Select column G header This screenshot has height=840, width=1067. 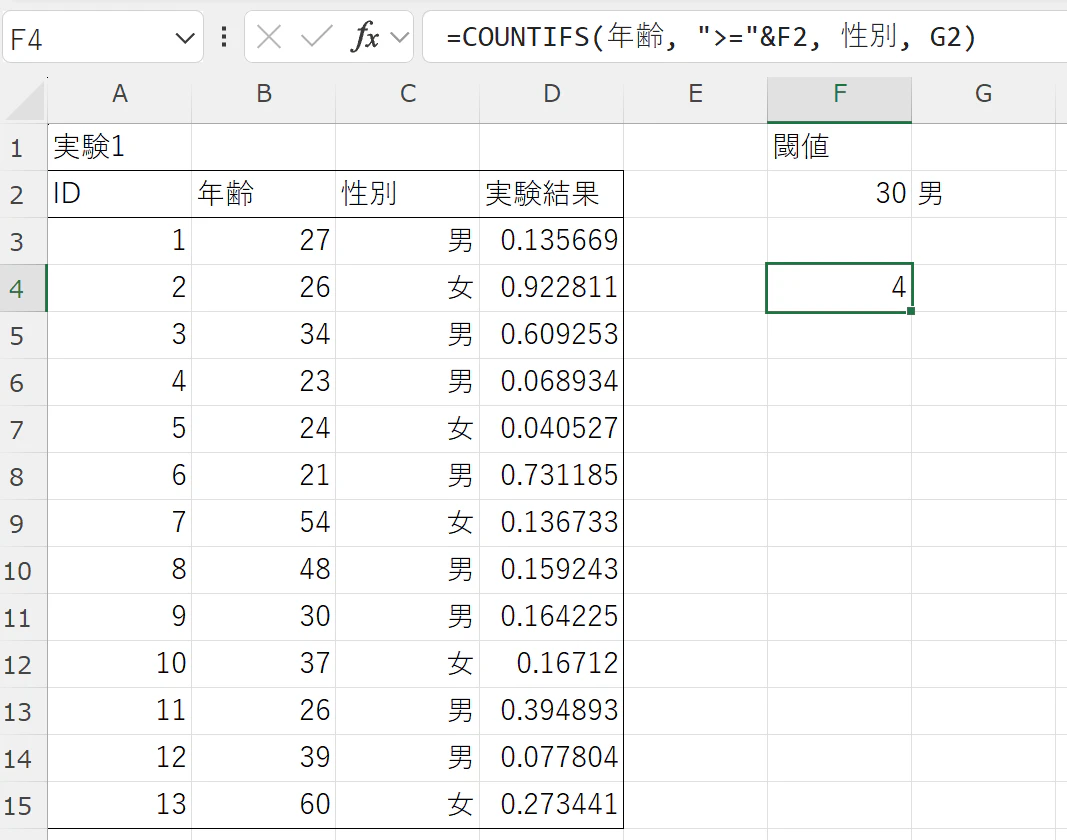tap(983, 94)
